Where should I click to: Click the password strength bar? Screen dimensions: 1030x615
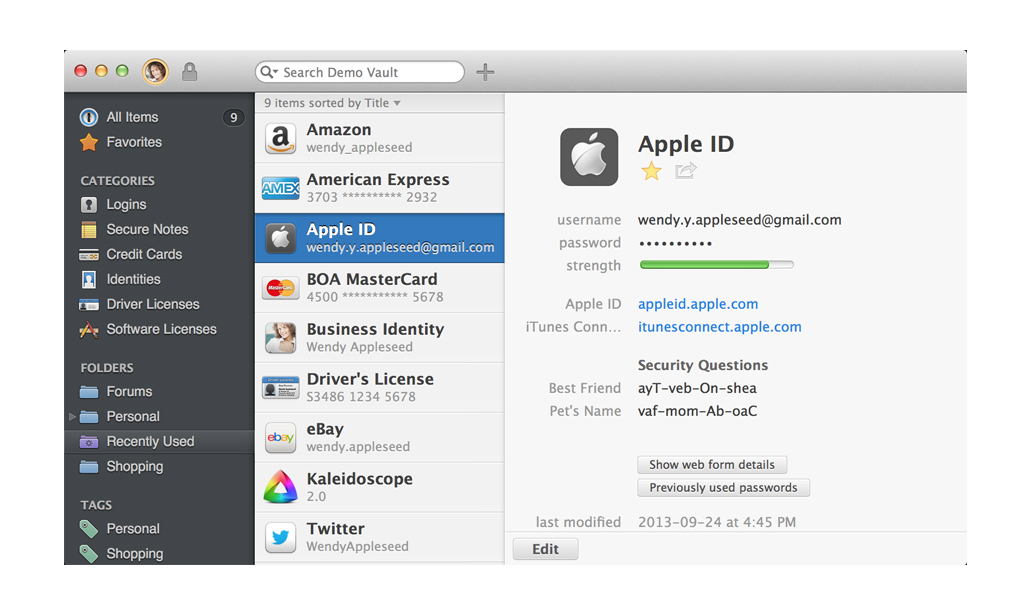pos(716,266)
